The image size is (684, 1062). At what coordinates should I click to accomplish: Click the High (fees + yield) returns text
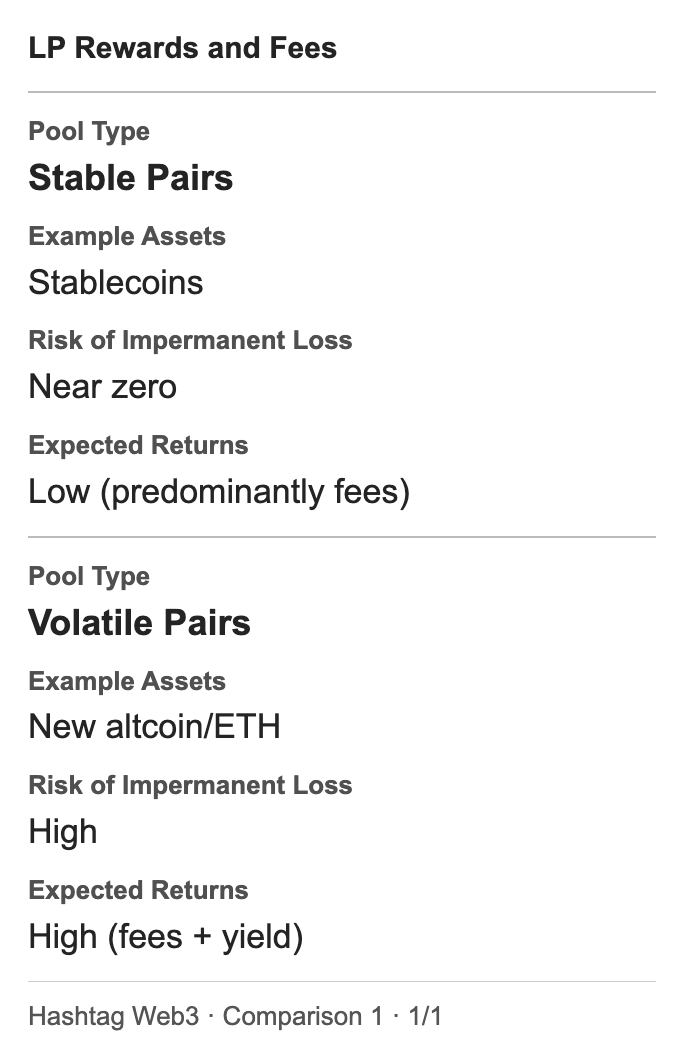[166, 937]
